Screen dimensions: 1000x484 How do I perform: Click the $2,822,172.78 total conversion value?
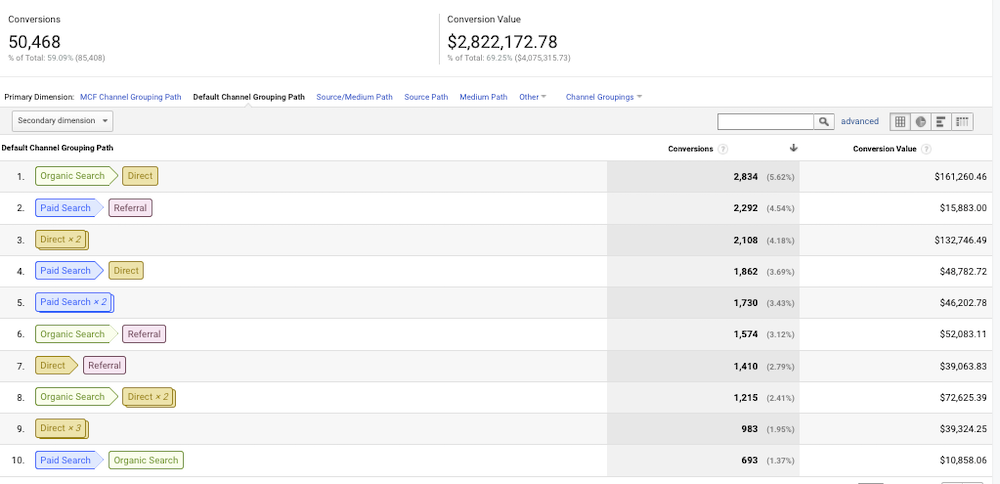pos(503,42)
